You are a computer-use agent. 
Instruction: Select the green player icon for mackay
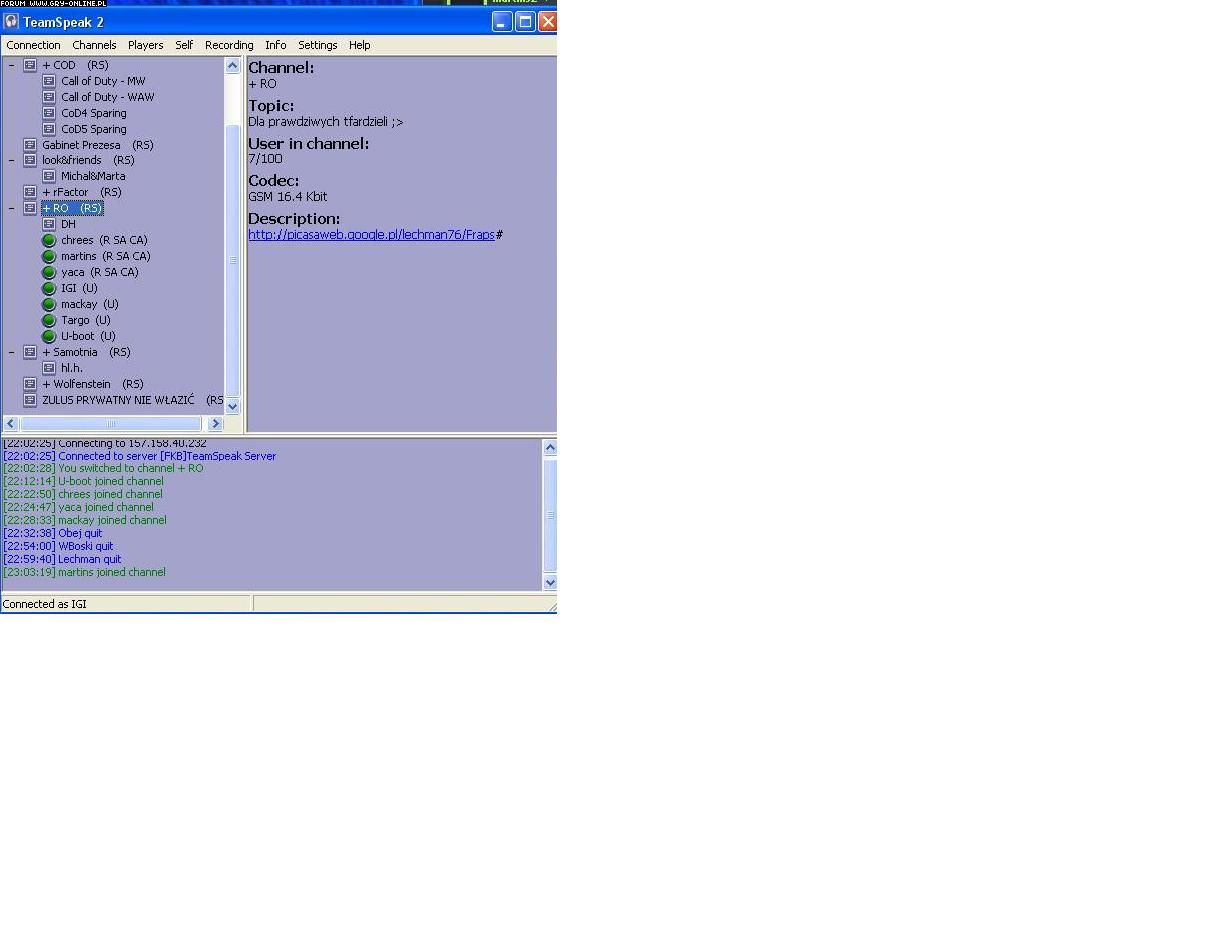coord(49,304)
